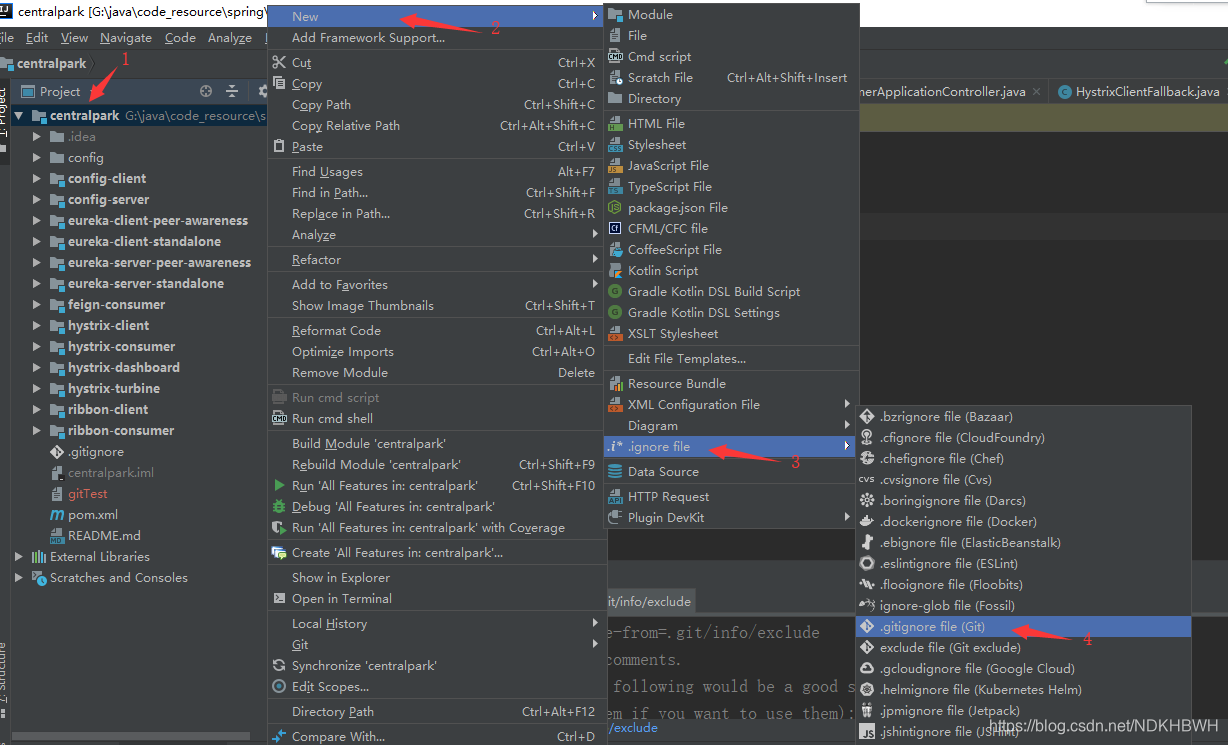Screen dimensions: 1228x745
Task: Click the Debug bug icon
Action: pos(279,506)
